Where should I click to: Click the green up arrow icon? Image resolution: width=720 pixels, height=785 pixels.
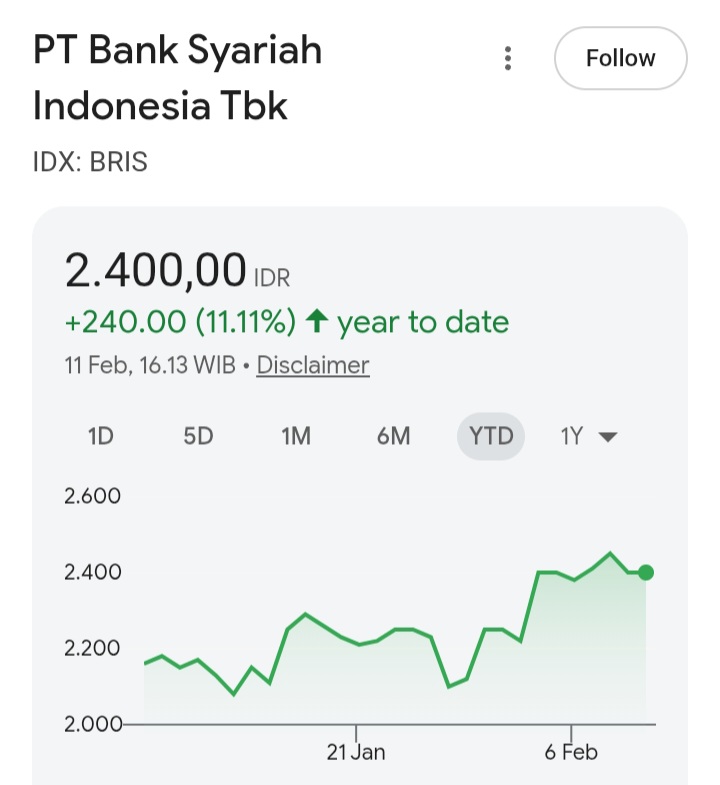click(x=317, y=322)
